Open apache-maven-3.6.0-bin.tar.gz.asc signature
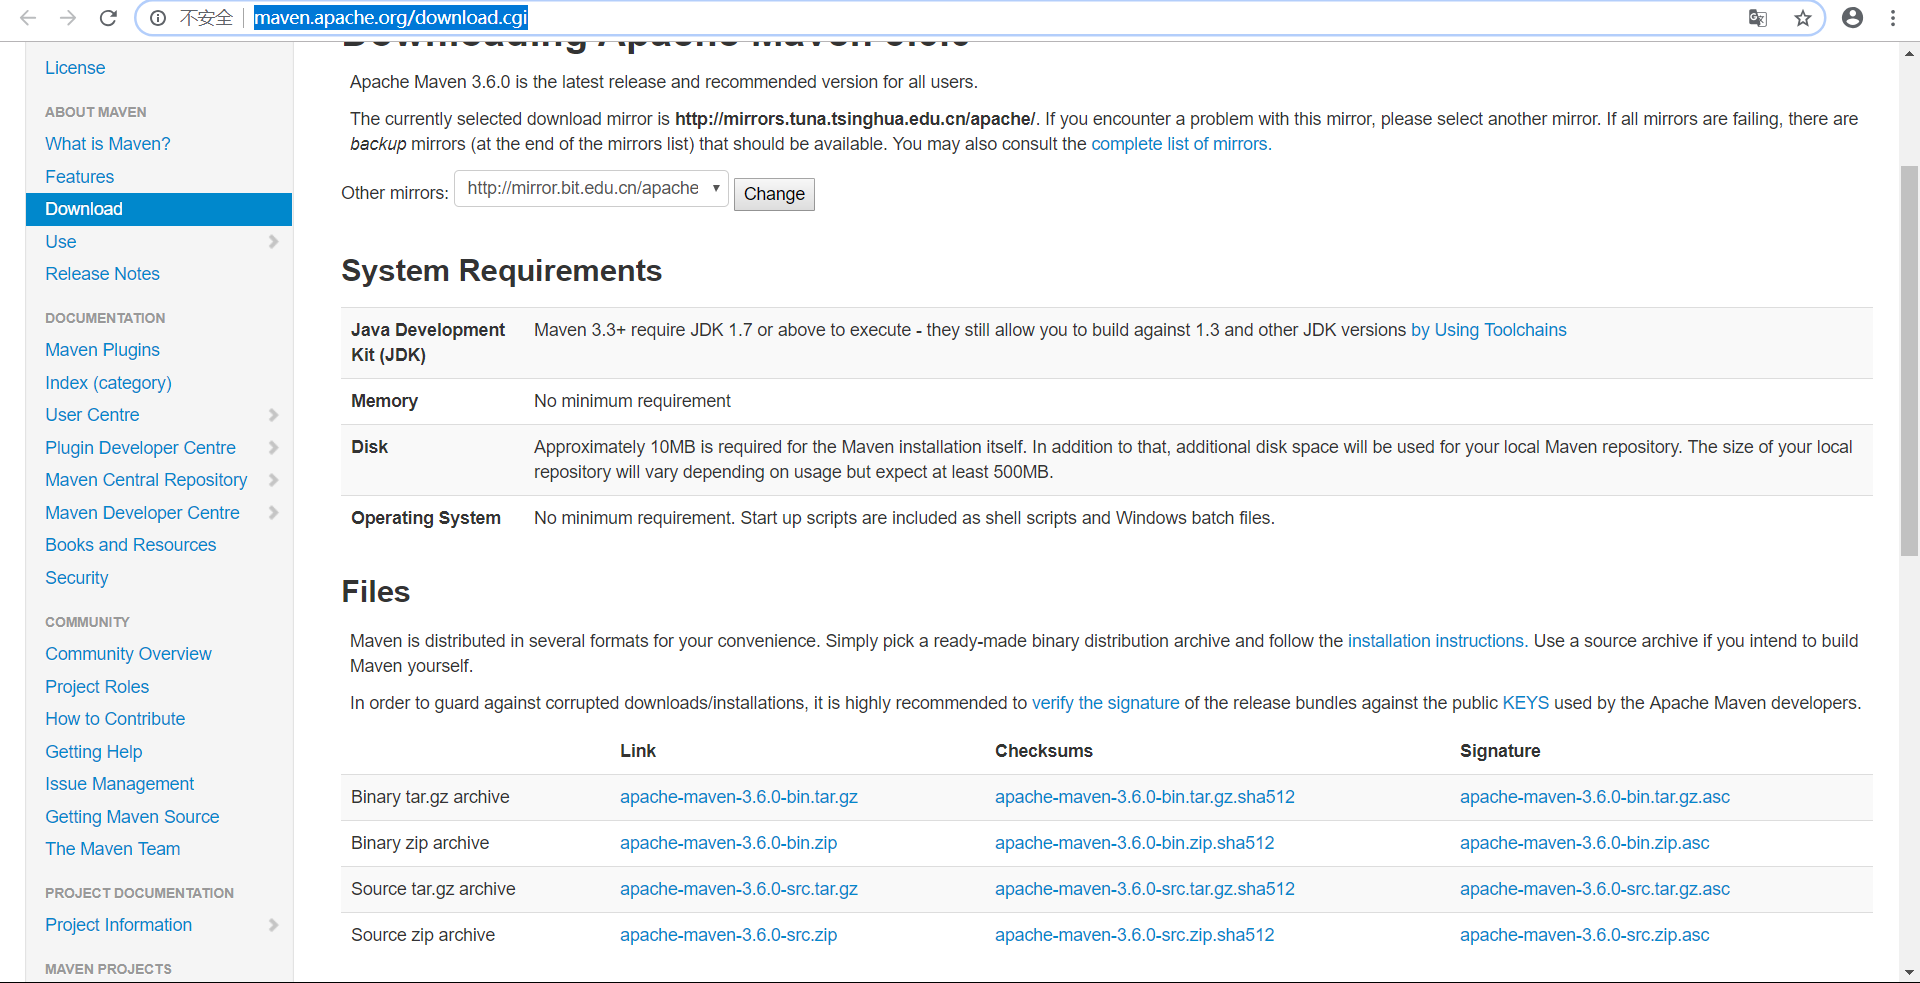 pyautogui.click(x=1595, y=797)
